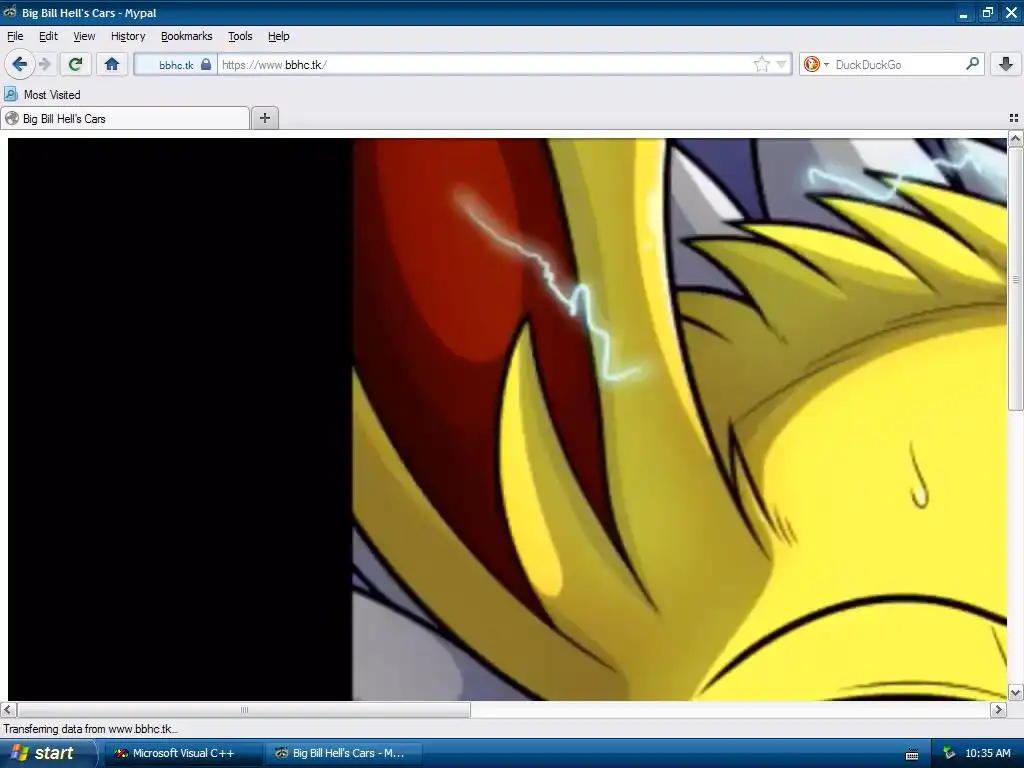Go back to the previous page

[19, 64]
